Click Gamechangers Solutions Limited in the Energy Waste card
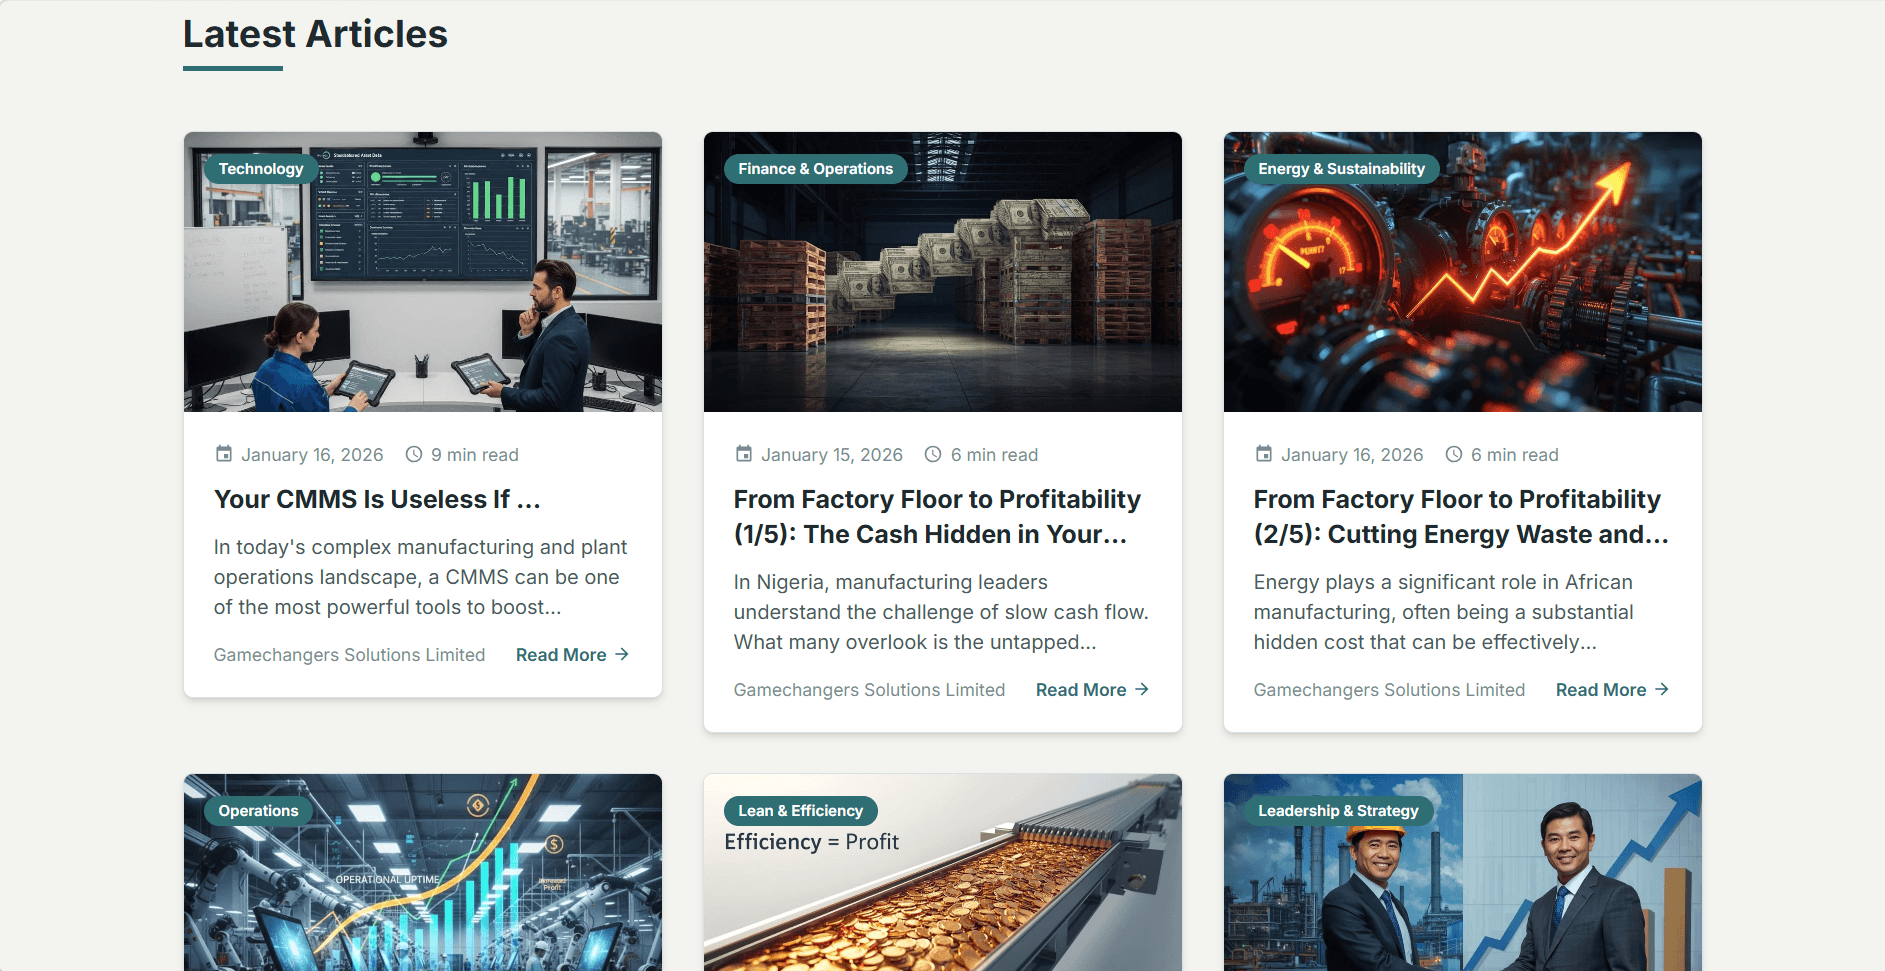Viewport: 1885px width, 971px height. tap(1390, 690)
